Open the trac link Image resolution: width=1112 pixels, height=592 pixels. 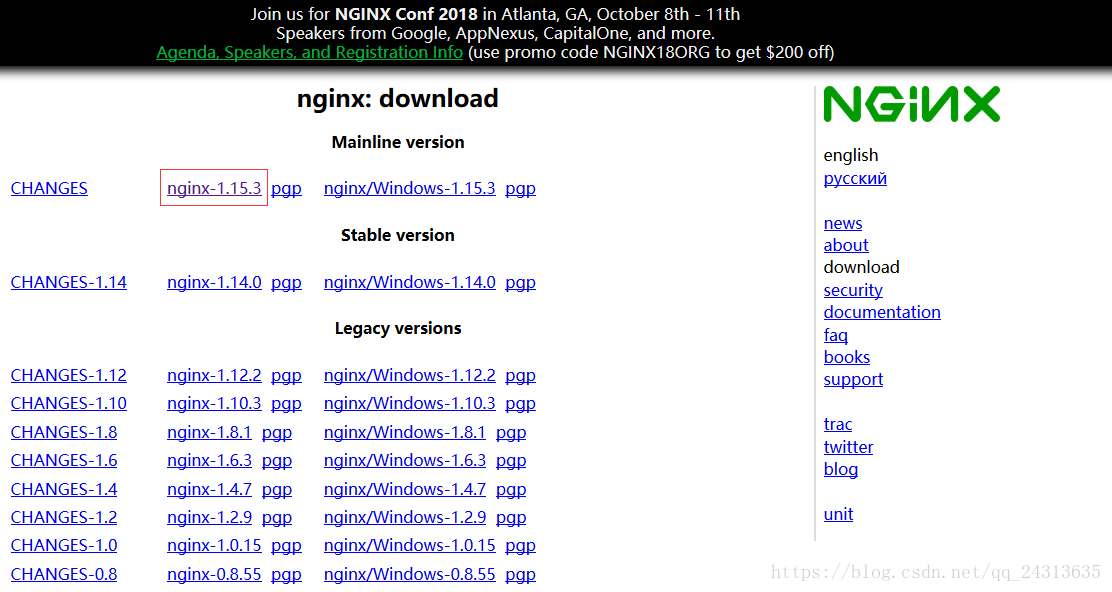point(838,425)
